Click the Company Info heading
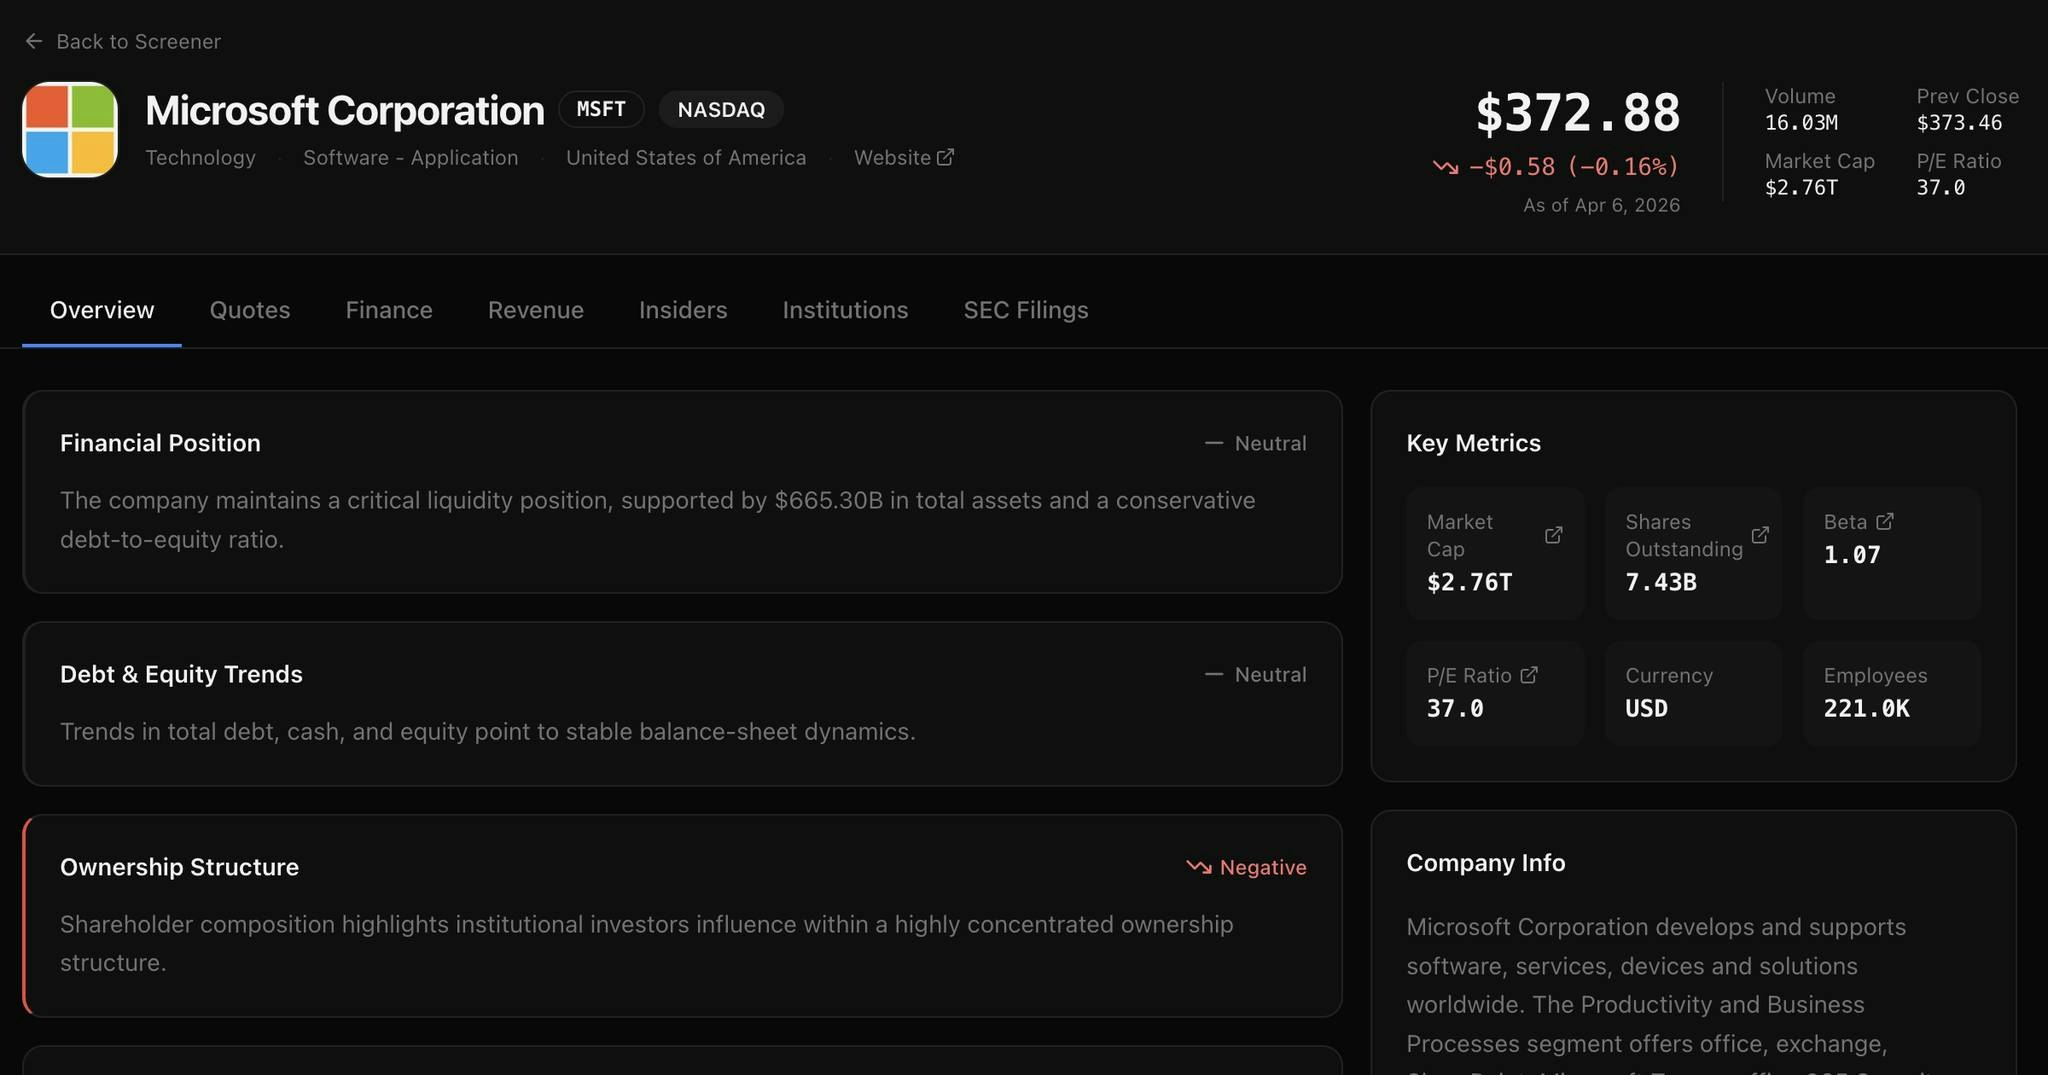This screenshot has width=2048, height=1075. pyautogui.click(x=1485, y=863)
